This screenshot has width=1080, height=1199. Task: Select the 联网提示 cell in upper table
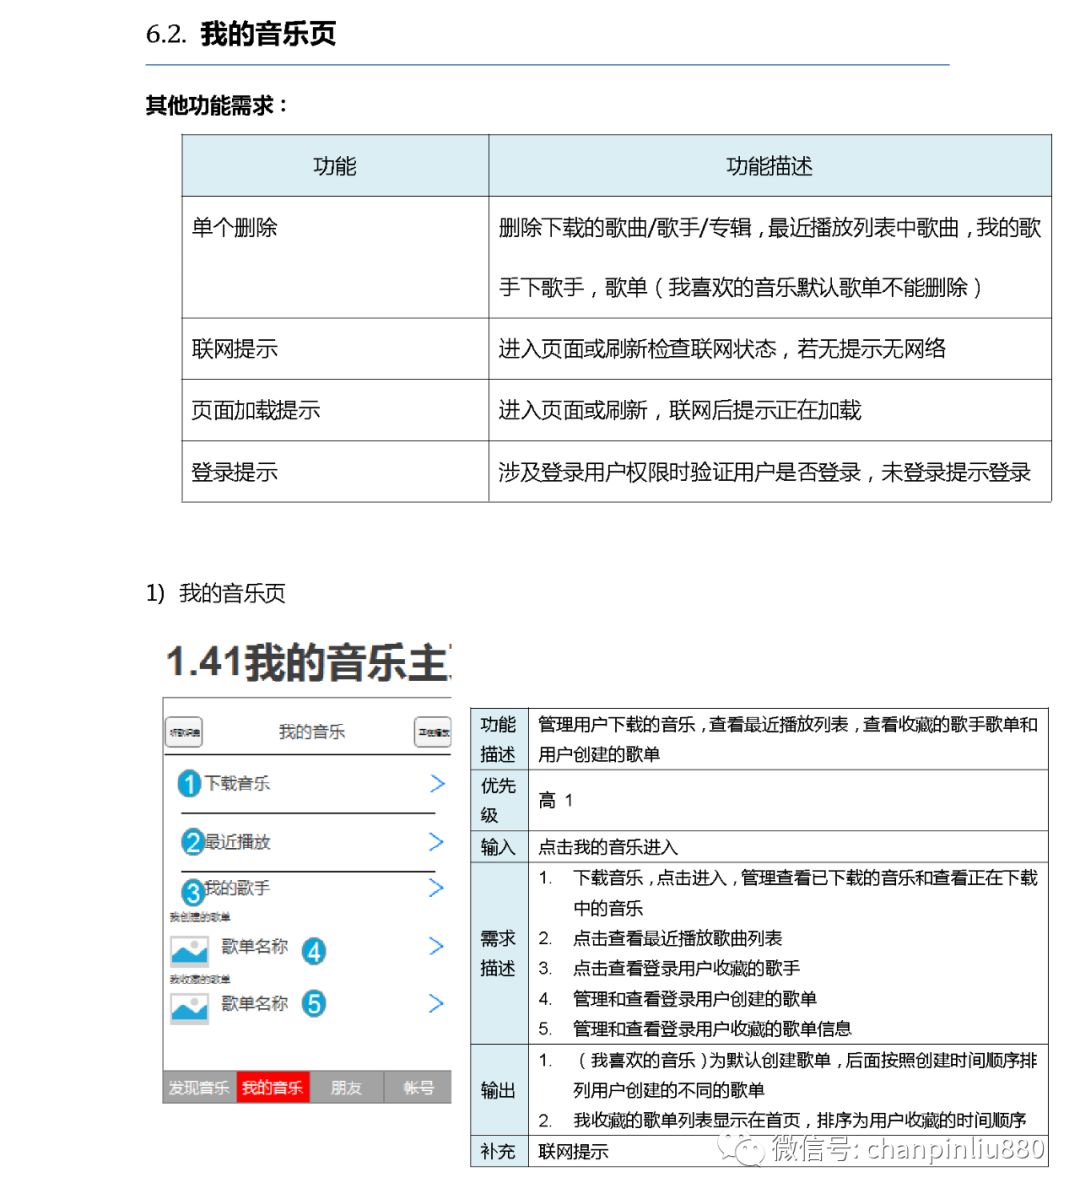click(x=335, y=349)
